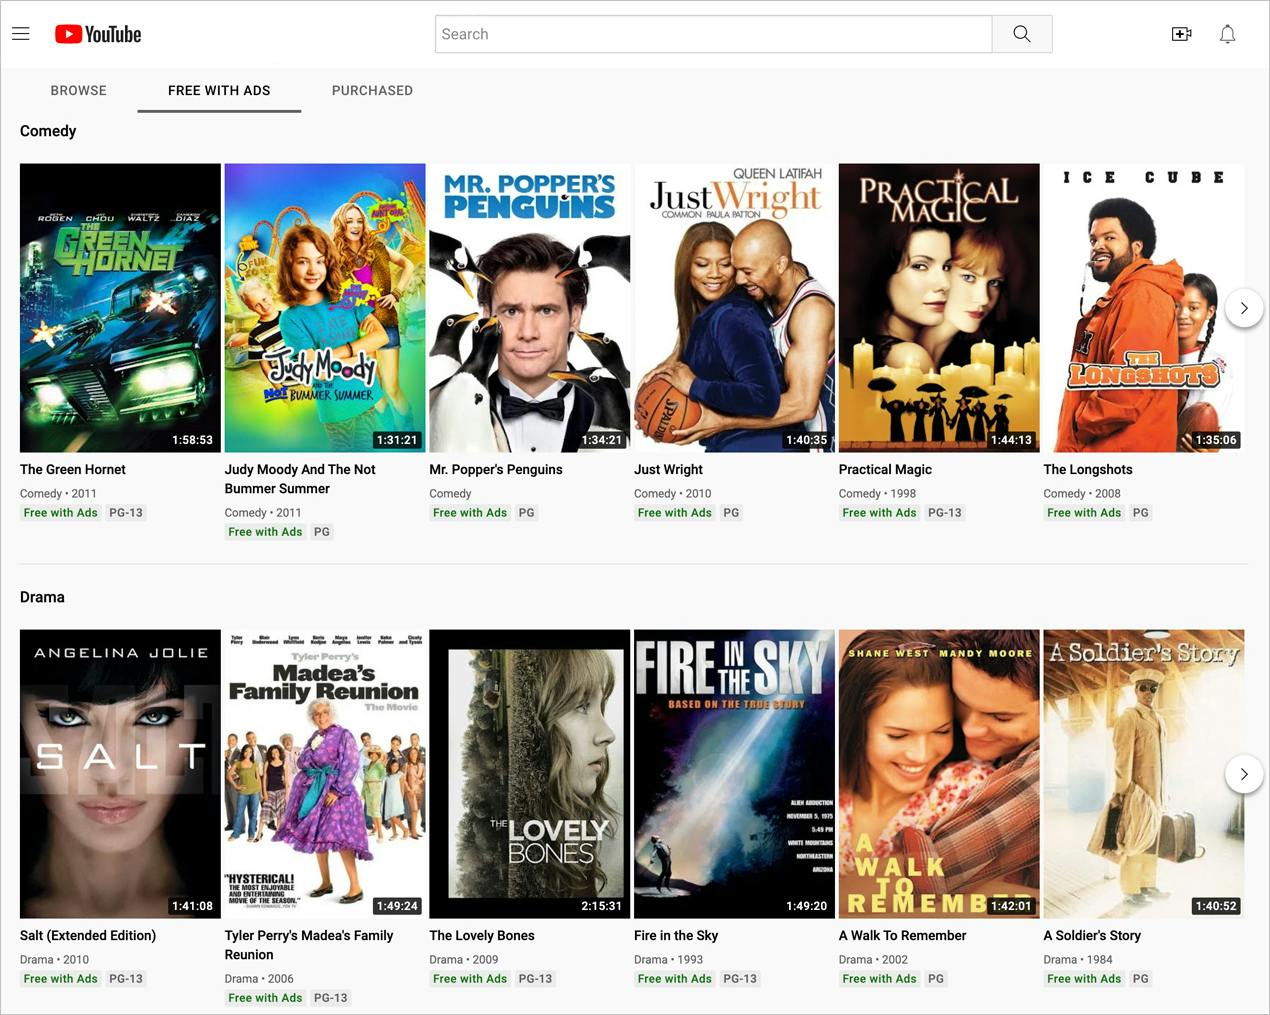Click The Lovely Bones poster
1270x1015 pixels.
click(529, 773)
